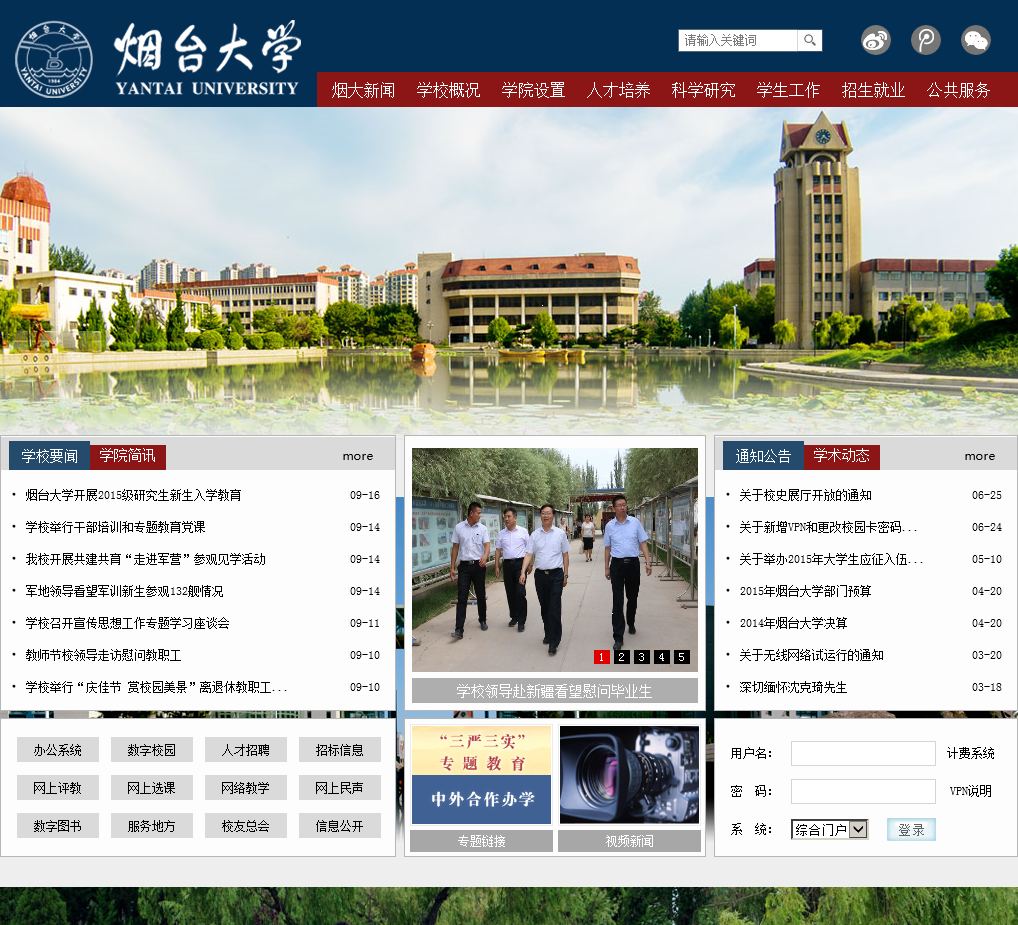Click the 网络教学 button
The height and width of the screenshot is (925, 1018).
tap(245, 787)
